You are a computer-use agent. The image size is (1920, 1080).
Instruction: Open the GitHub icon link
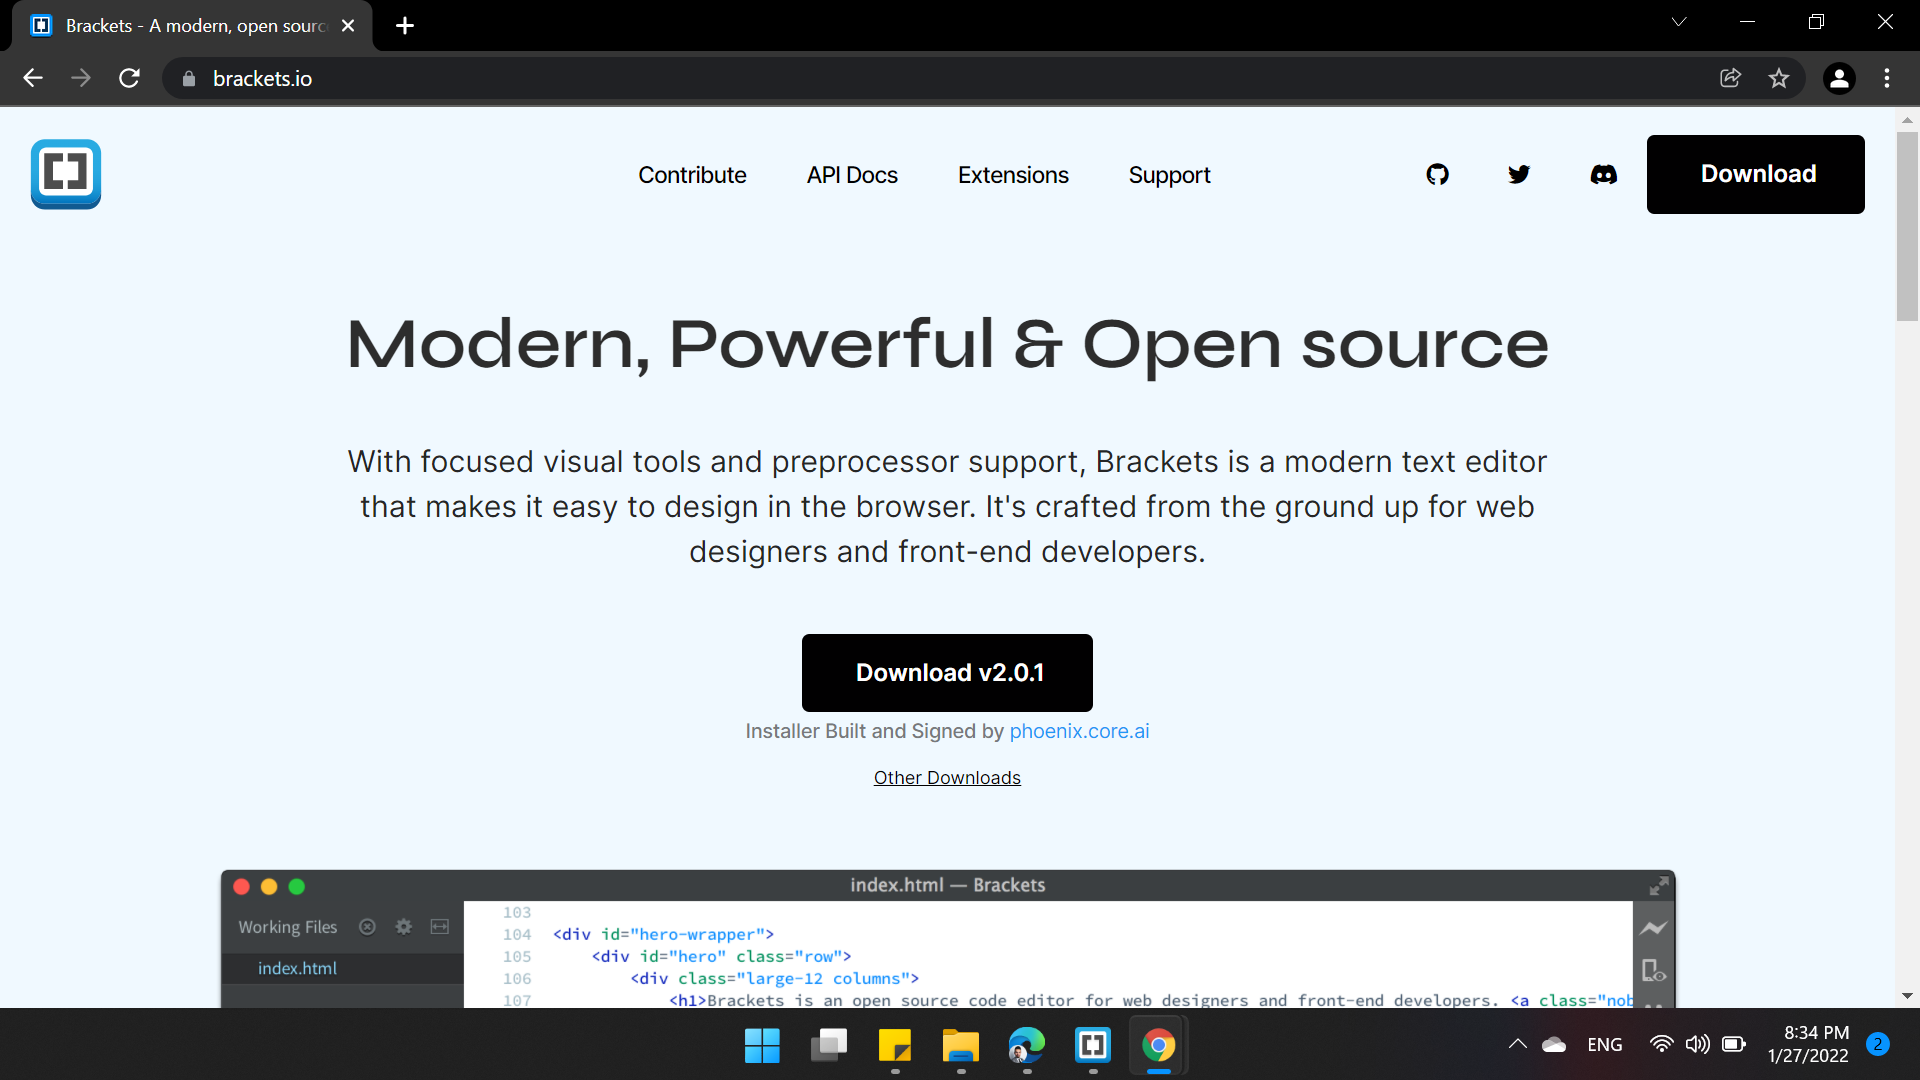tap(1437, 174)
